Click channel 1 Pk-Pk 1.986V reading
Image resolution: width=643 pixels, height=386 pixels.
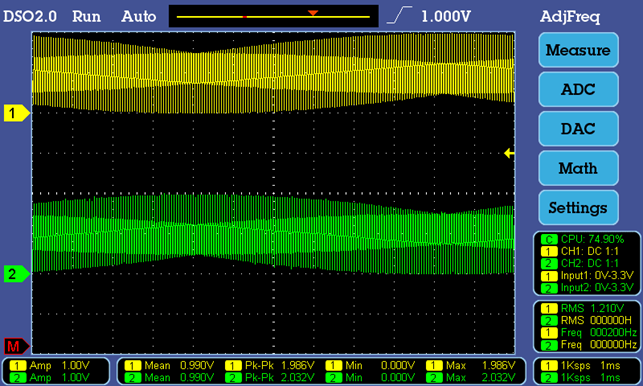click(x=270, y=365)
